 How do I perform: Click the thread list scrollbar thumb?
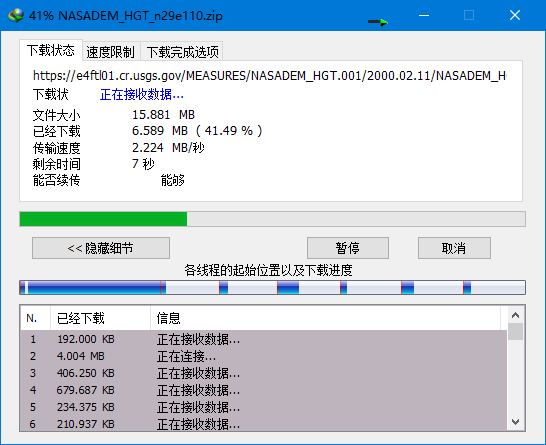[515, 331]
